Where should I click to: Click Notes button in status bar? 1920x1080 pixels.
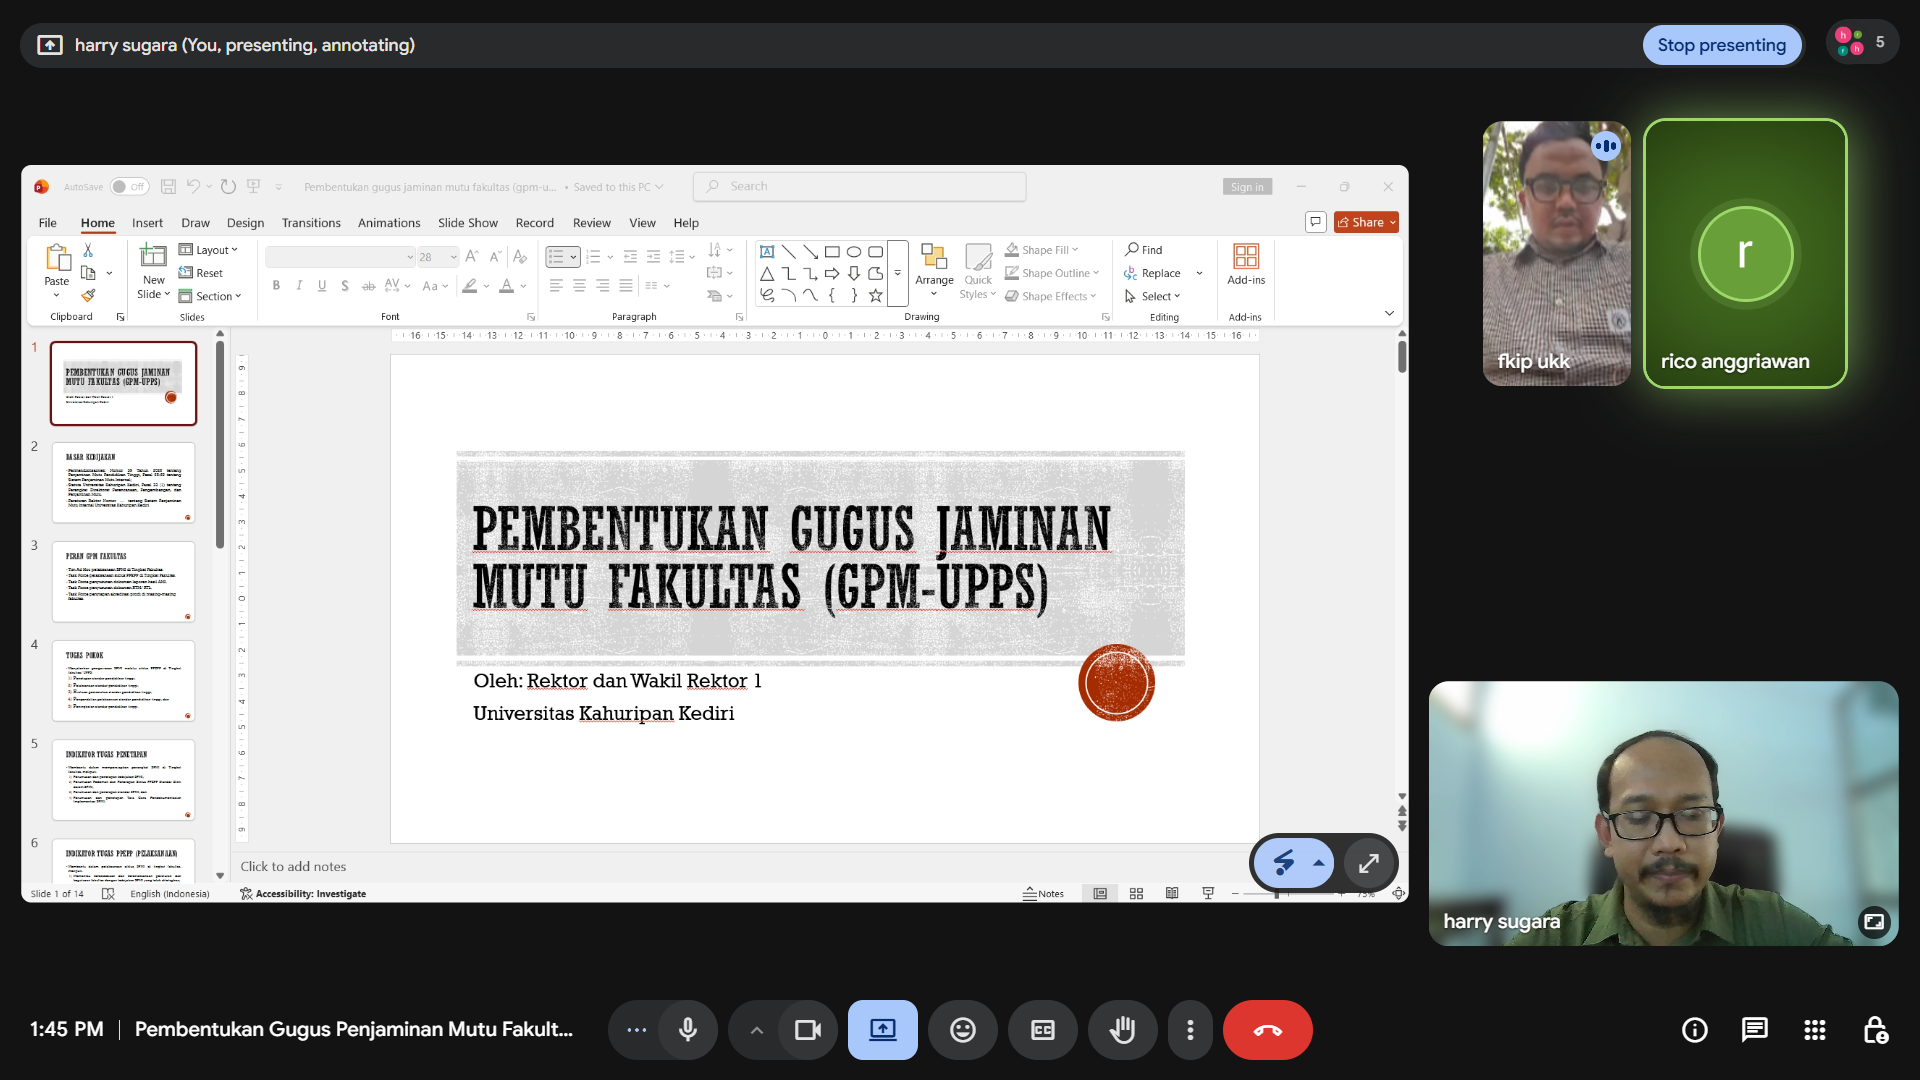pos(1043,893)
